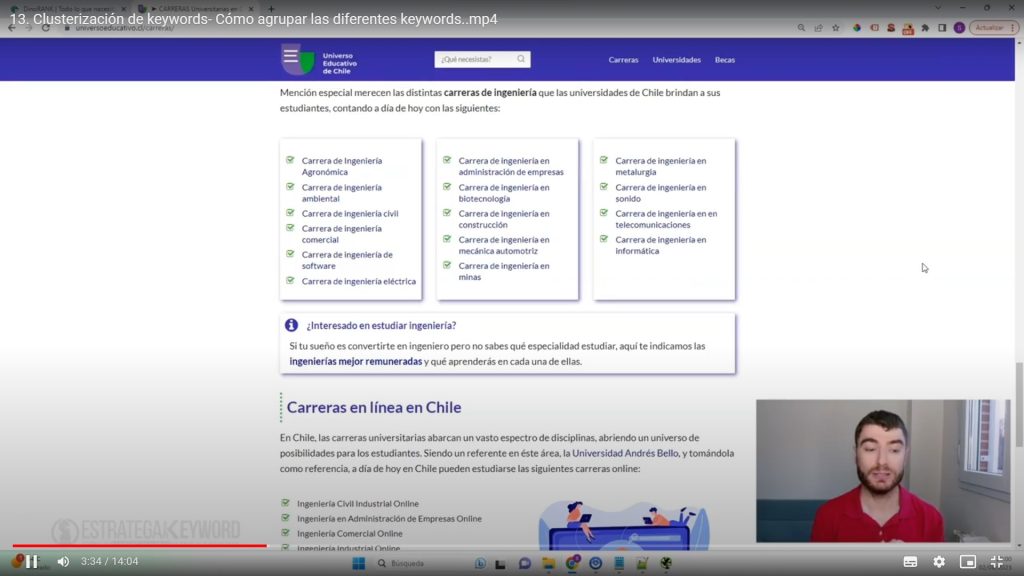This screenshot has height=576, width=1024.
Task: Open Carrera de ingeniería en informática link
Action: click(660, 245)
